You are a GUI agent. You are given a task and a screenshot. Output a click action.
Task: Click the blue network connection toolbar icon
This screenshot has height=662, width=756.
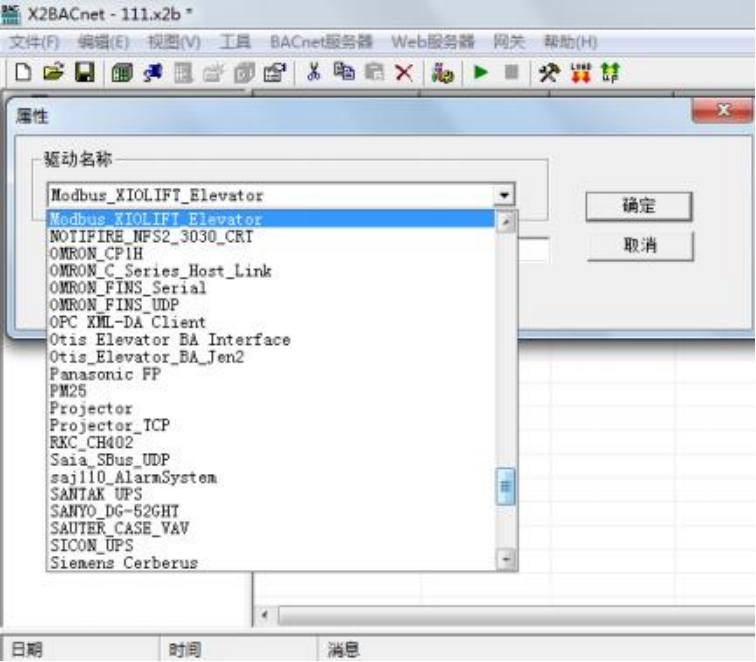152,73
